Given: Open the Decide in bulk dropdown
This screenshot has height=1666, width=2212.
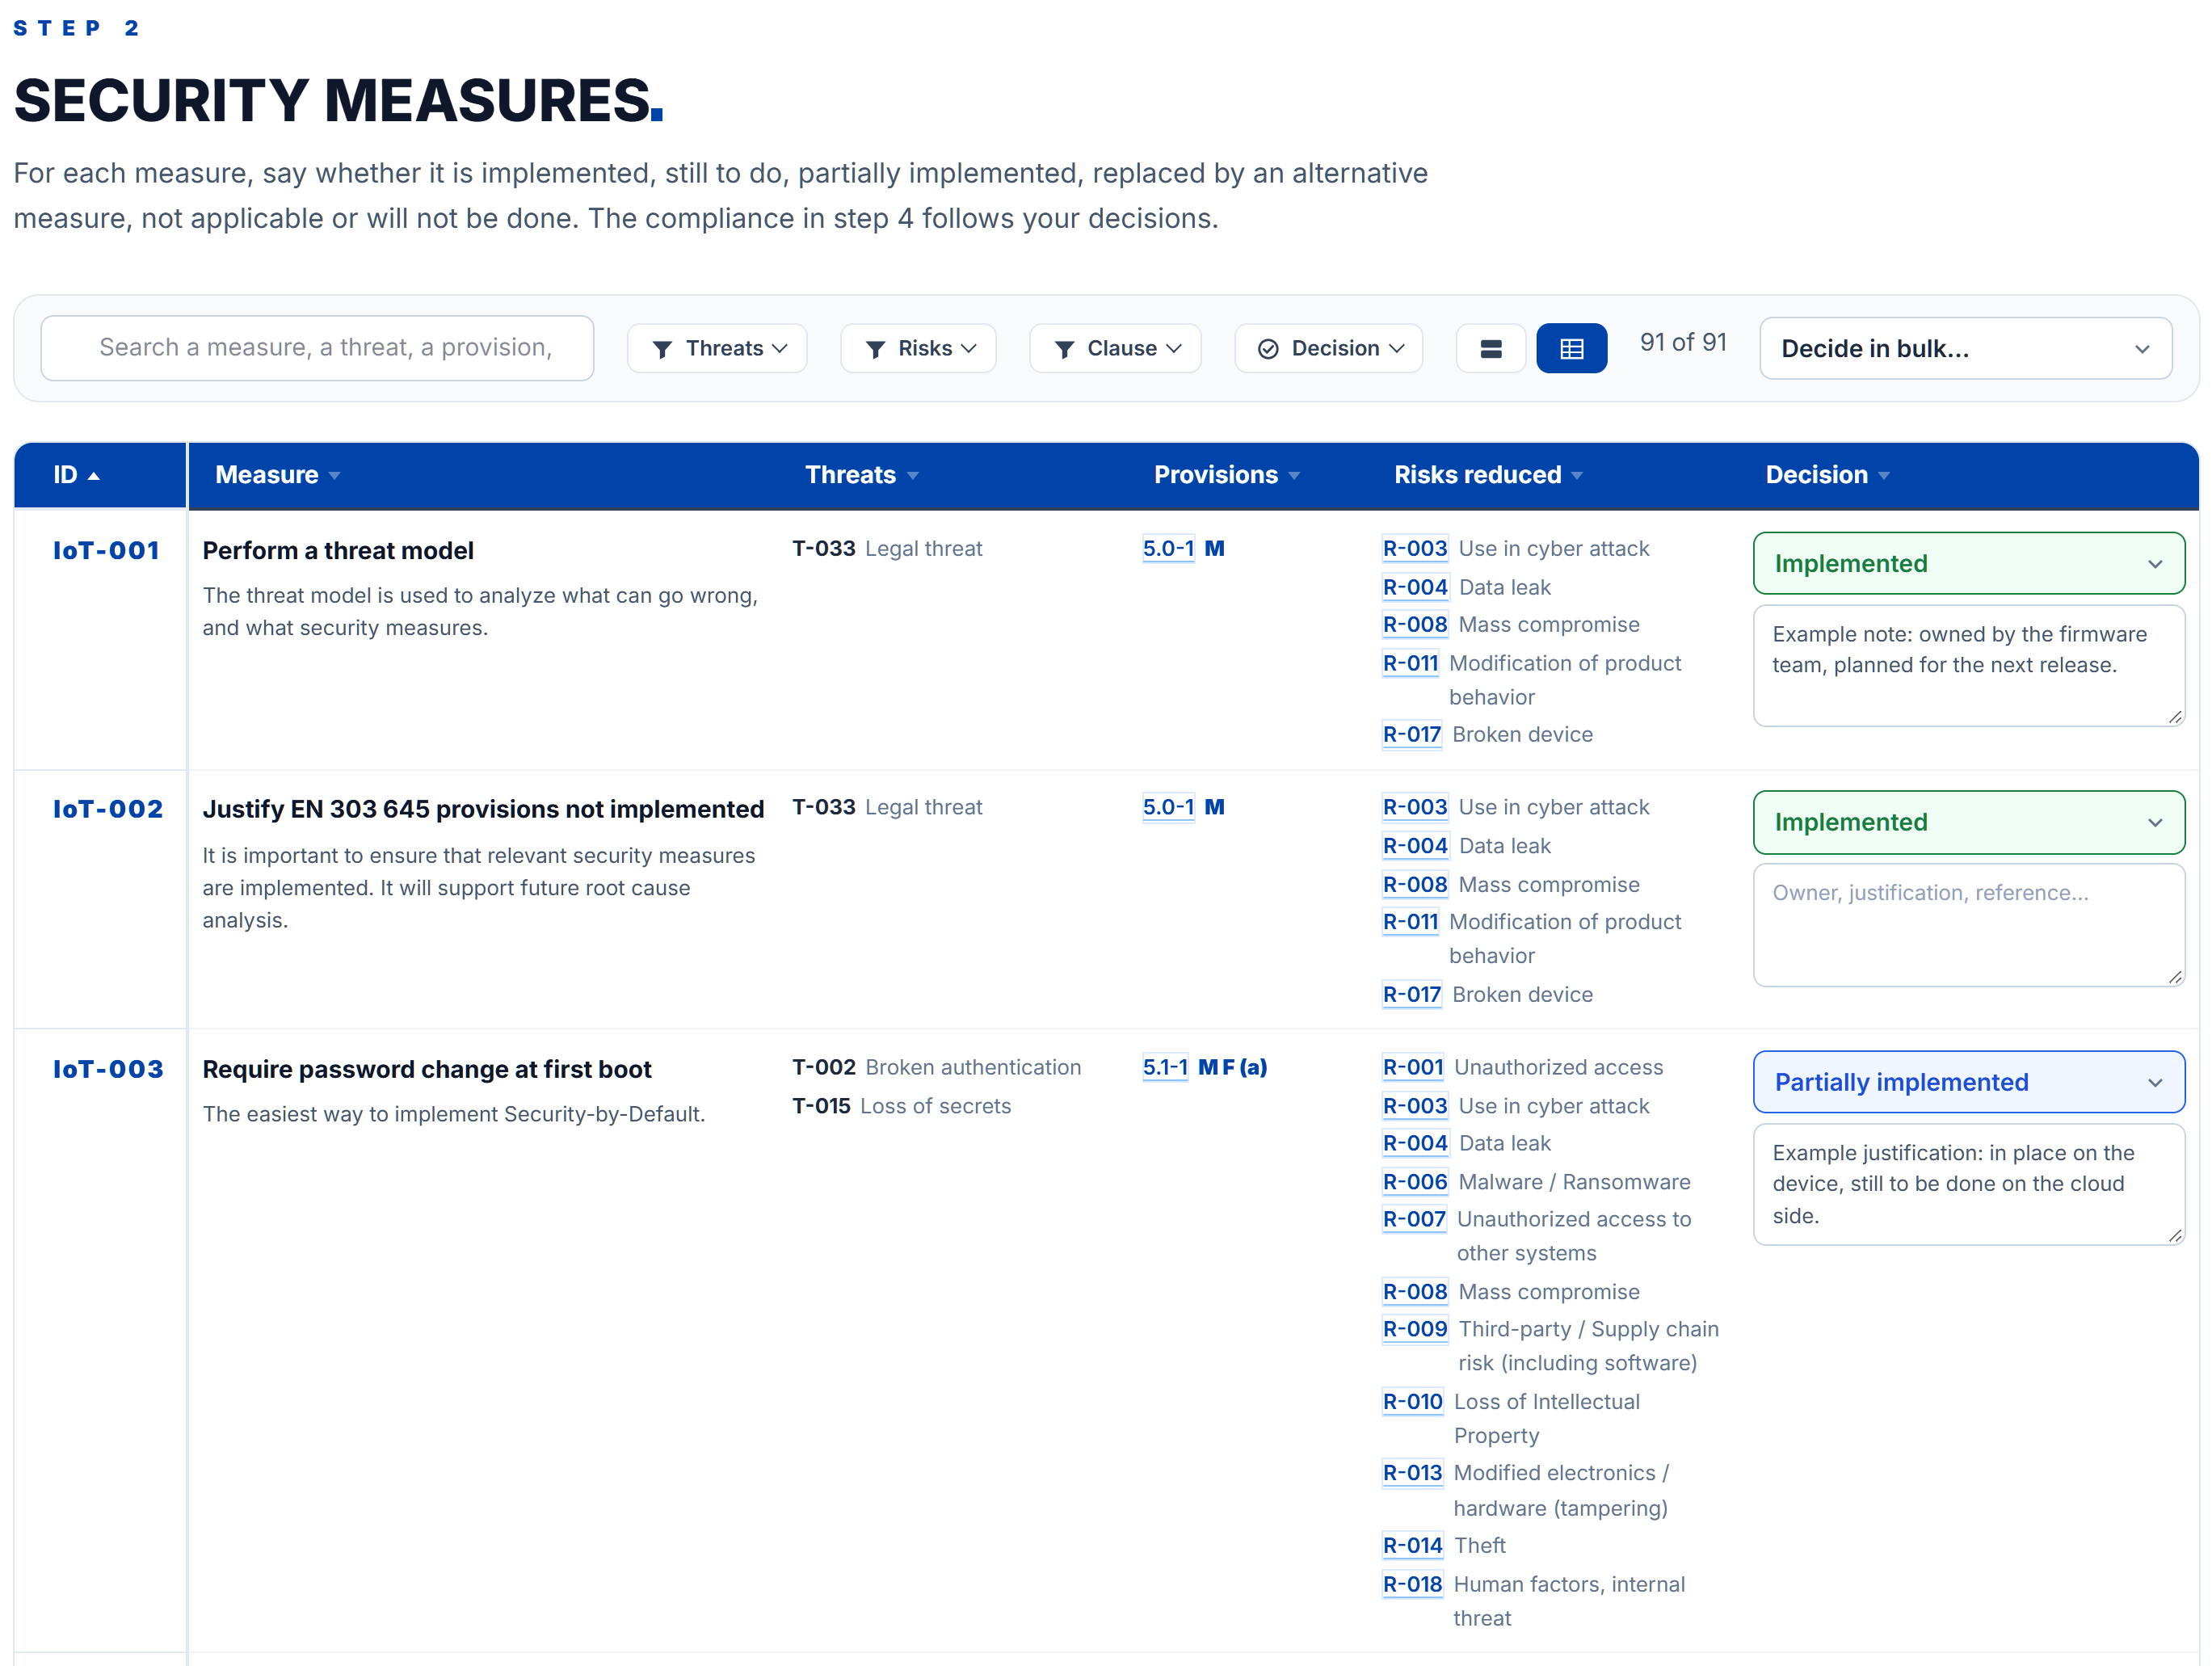Looking at the screenshot, I should pos(1965,348).
